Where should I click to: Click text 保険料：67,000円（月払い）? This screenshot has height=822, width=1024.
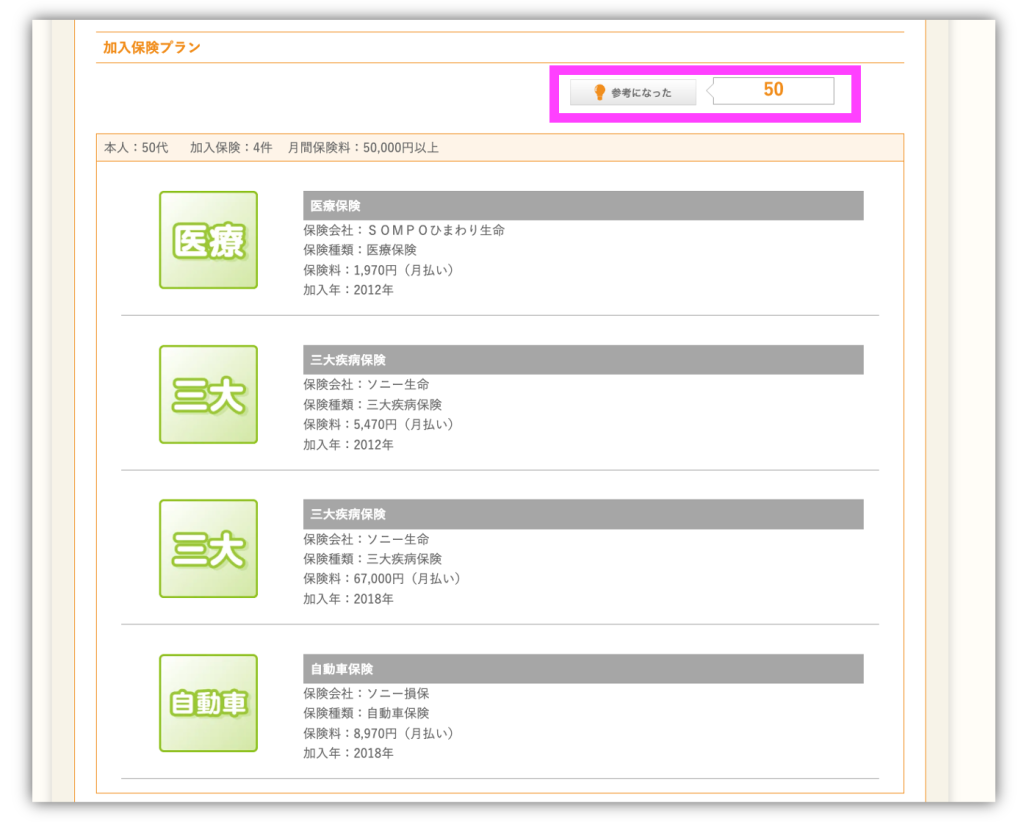[x=383, y=578]
